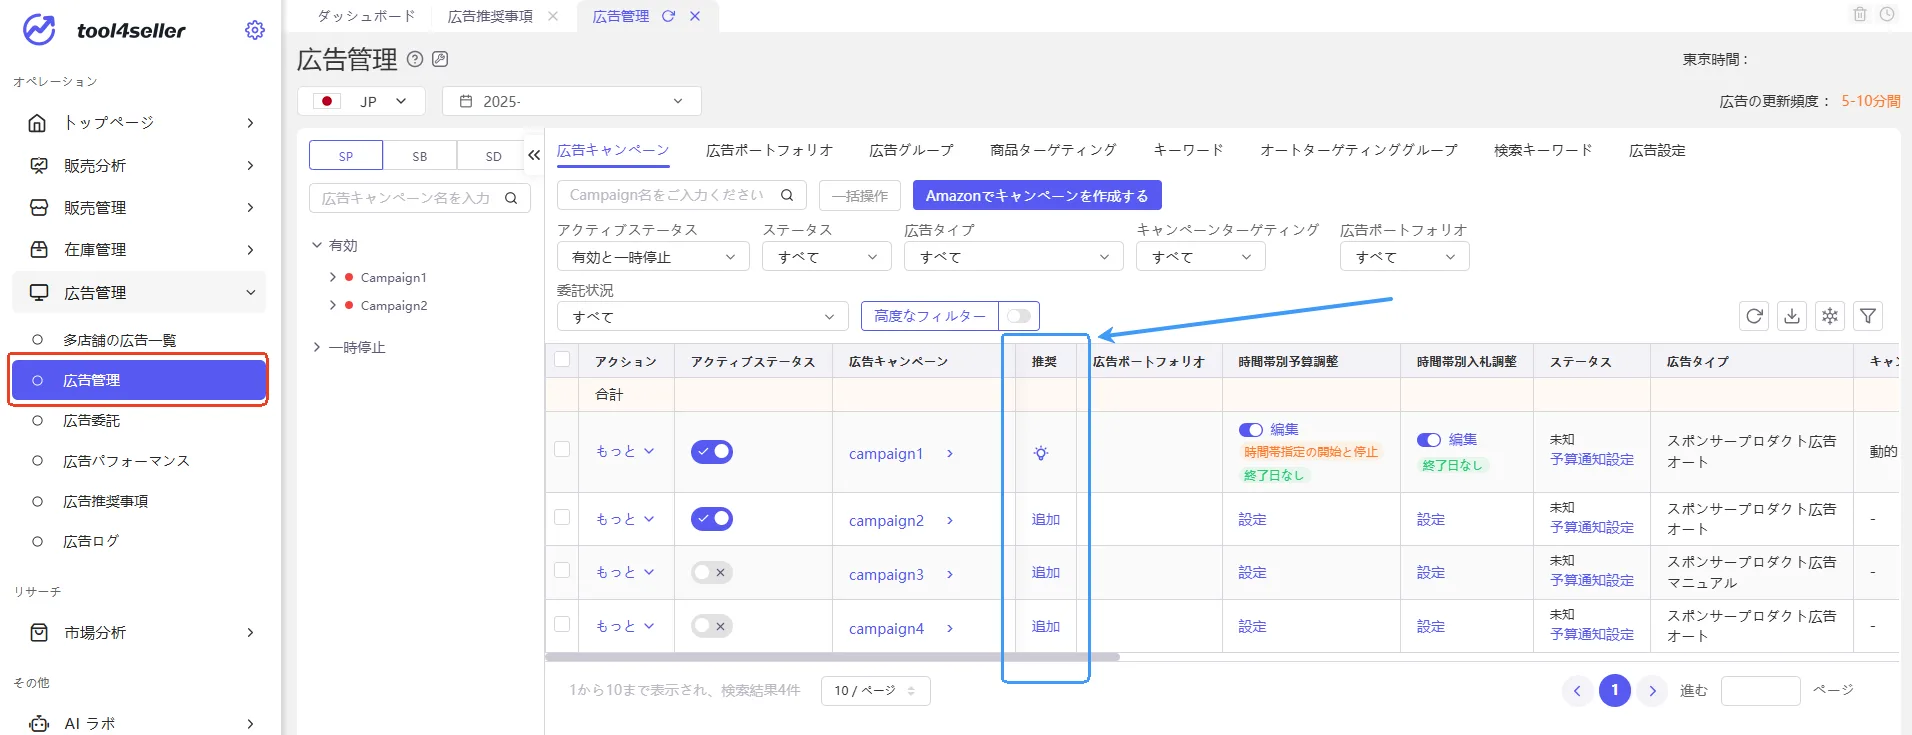Toggle 時間帯別入札調整 switch for campaign1
Screen dimensions: 1912x735
(1429, 440)
